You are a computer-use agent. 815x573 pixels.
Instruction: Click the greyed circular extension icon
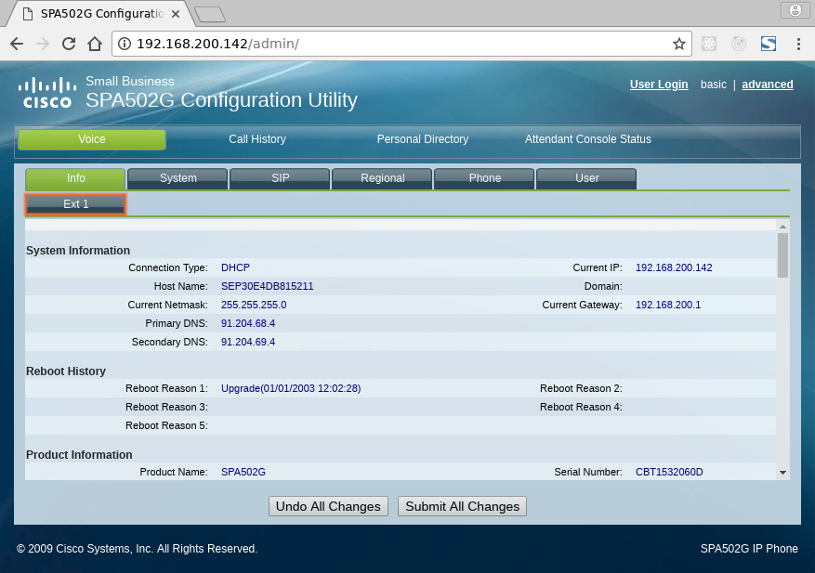point(739,44)
